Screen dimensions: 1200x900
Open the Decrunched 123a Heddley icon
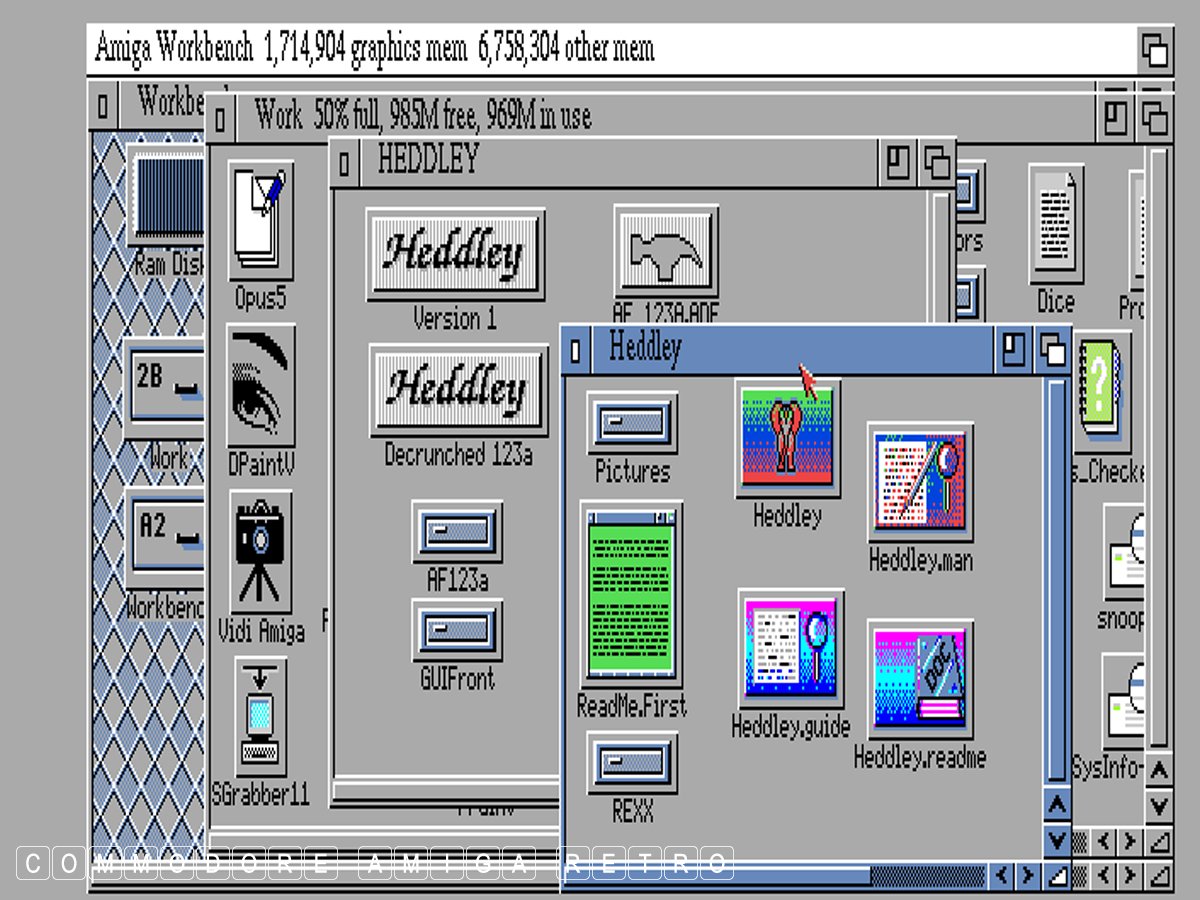(x=458, y=389)
